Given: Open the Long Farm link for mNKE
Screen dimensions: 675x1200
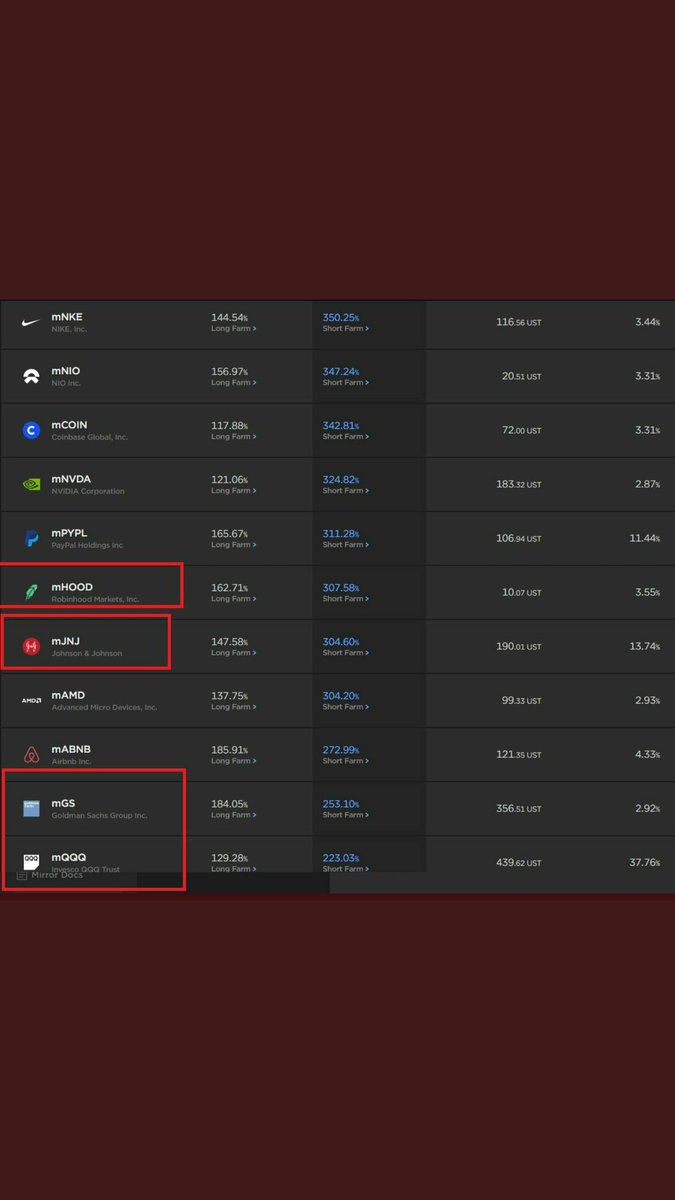Looking at the screenshot, I should point(233,329).
